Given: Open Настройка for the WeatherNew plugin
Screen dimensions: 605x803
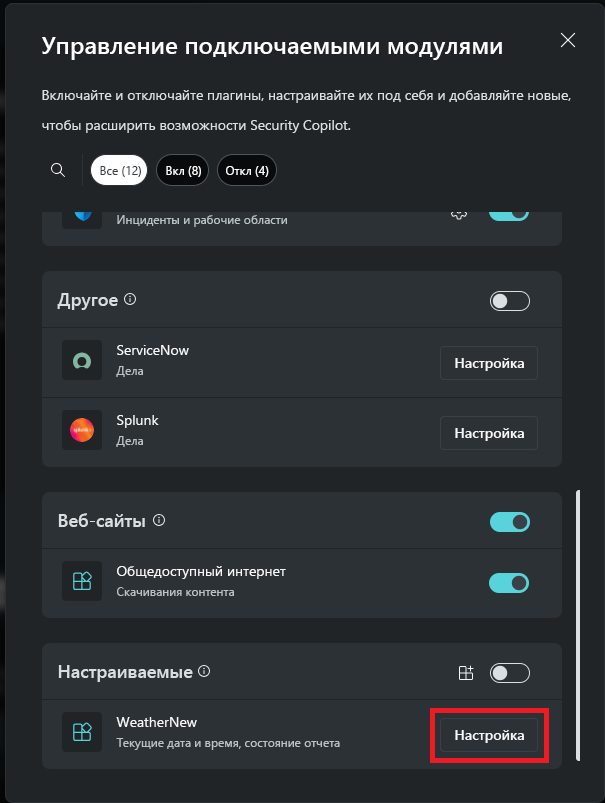Looking at the screenshot, I should point(488,734).
